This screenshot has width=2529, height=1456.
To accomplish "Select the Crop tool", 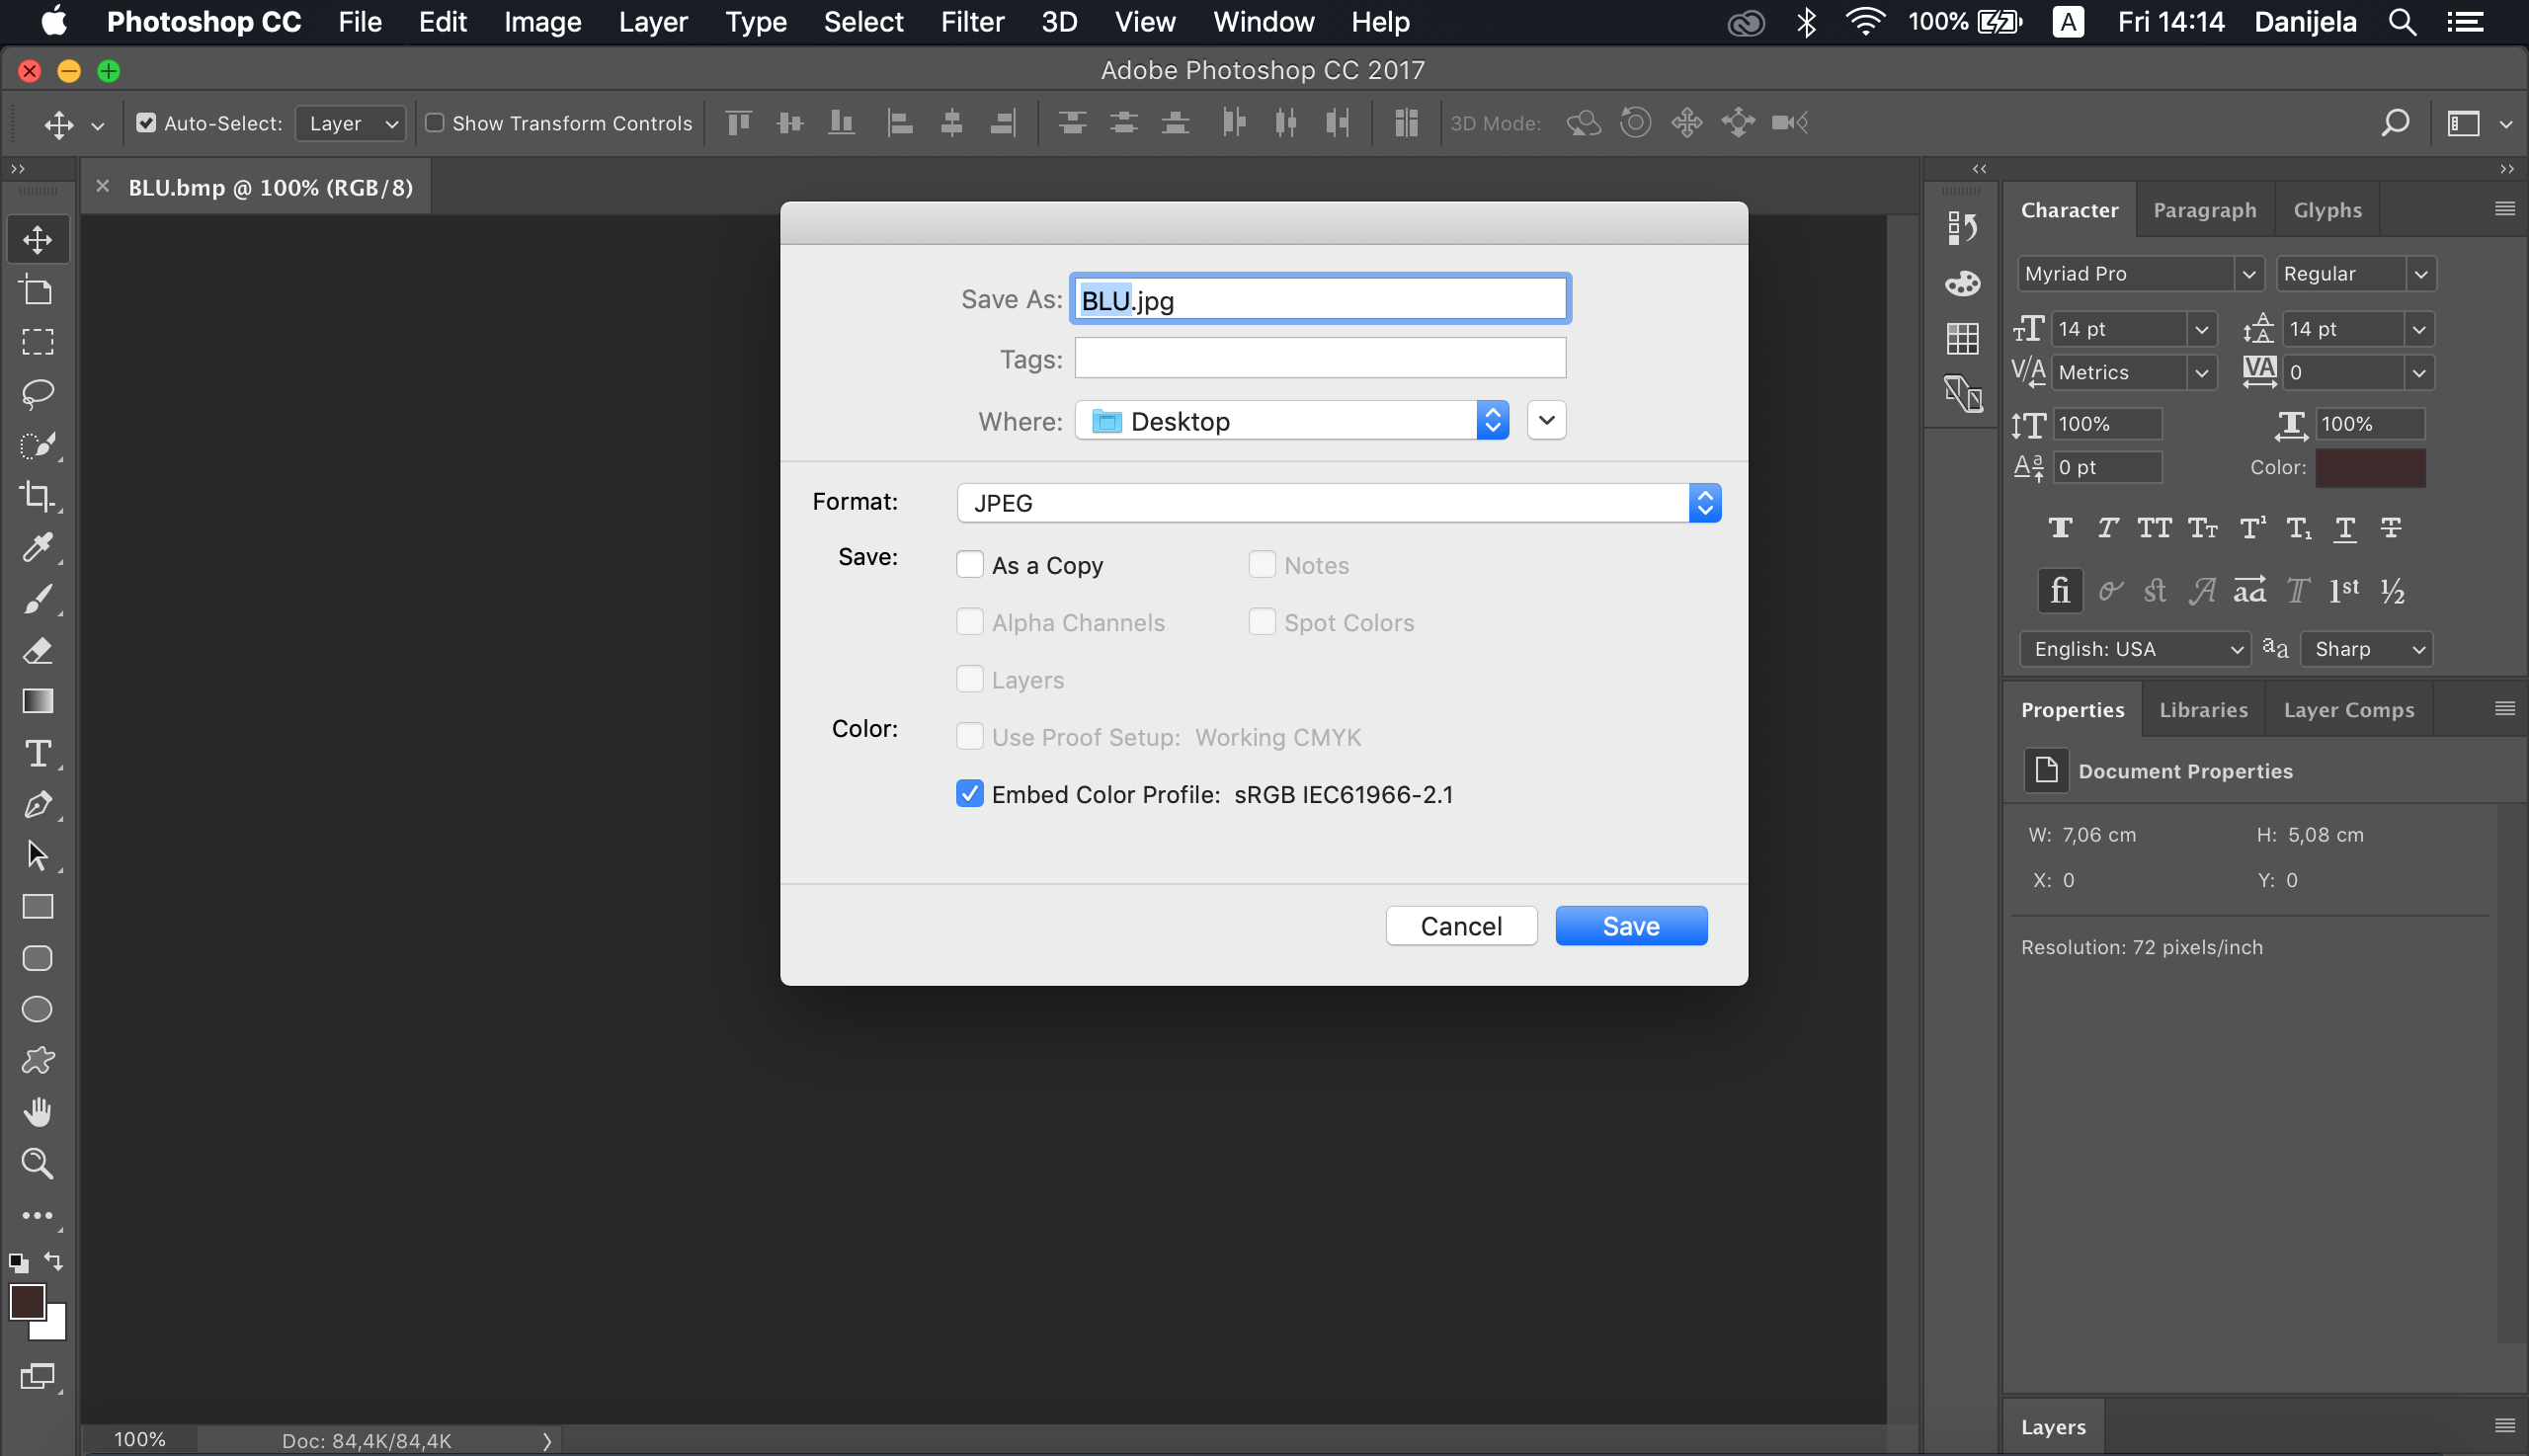I will (38, 496).
